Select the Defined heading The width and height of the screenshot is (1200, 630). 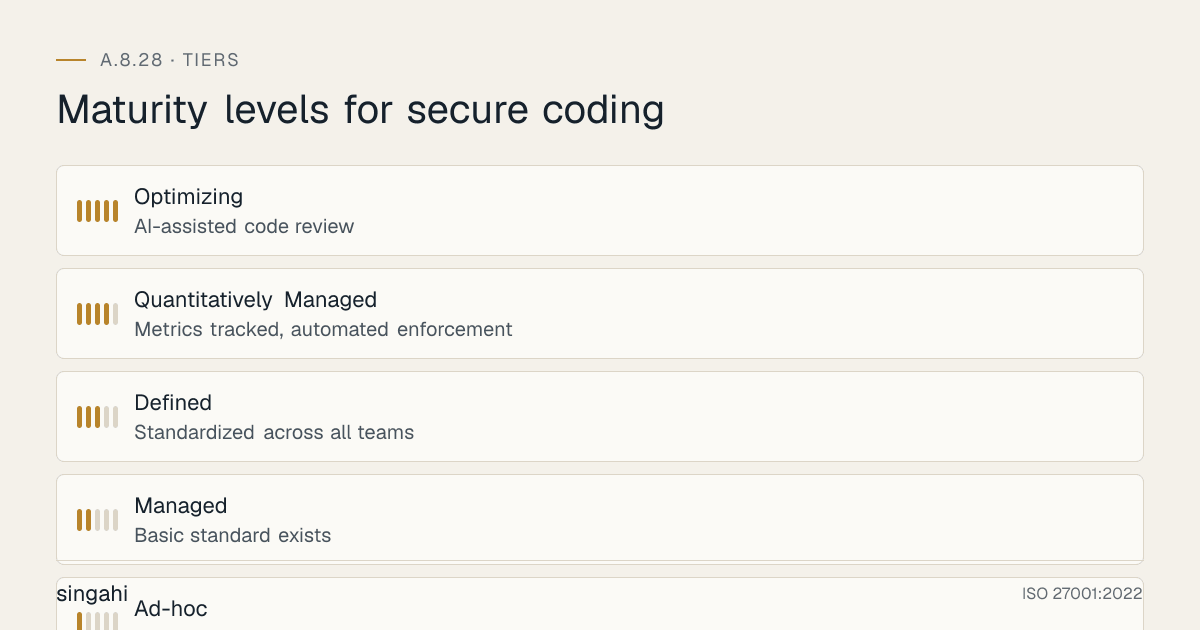tap(173, 403)
